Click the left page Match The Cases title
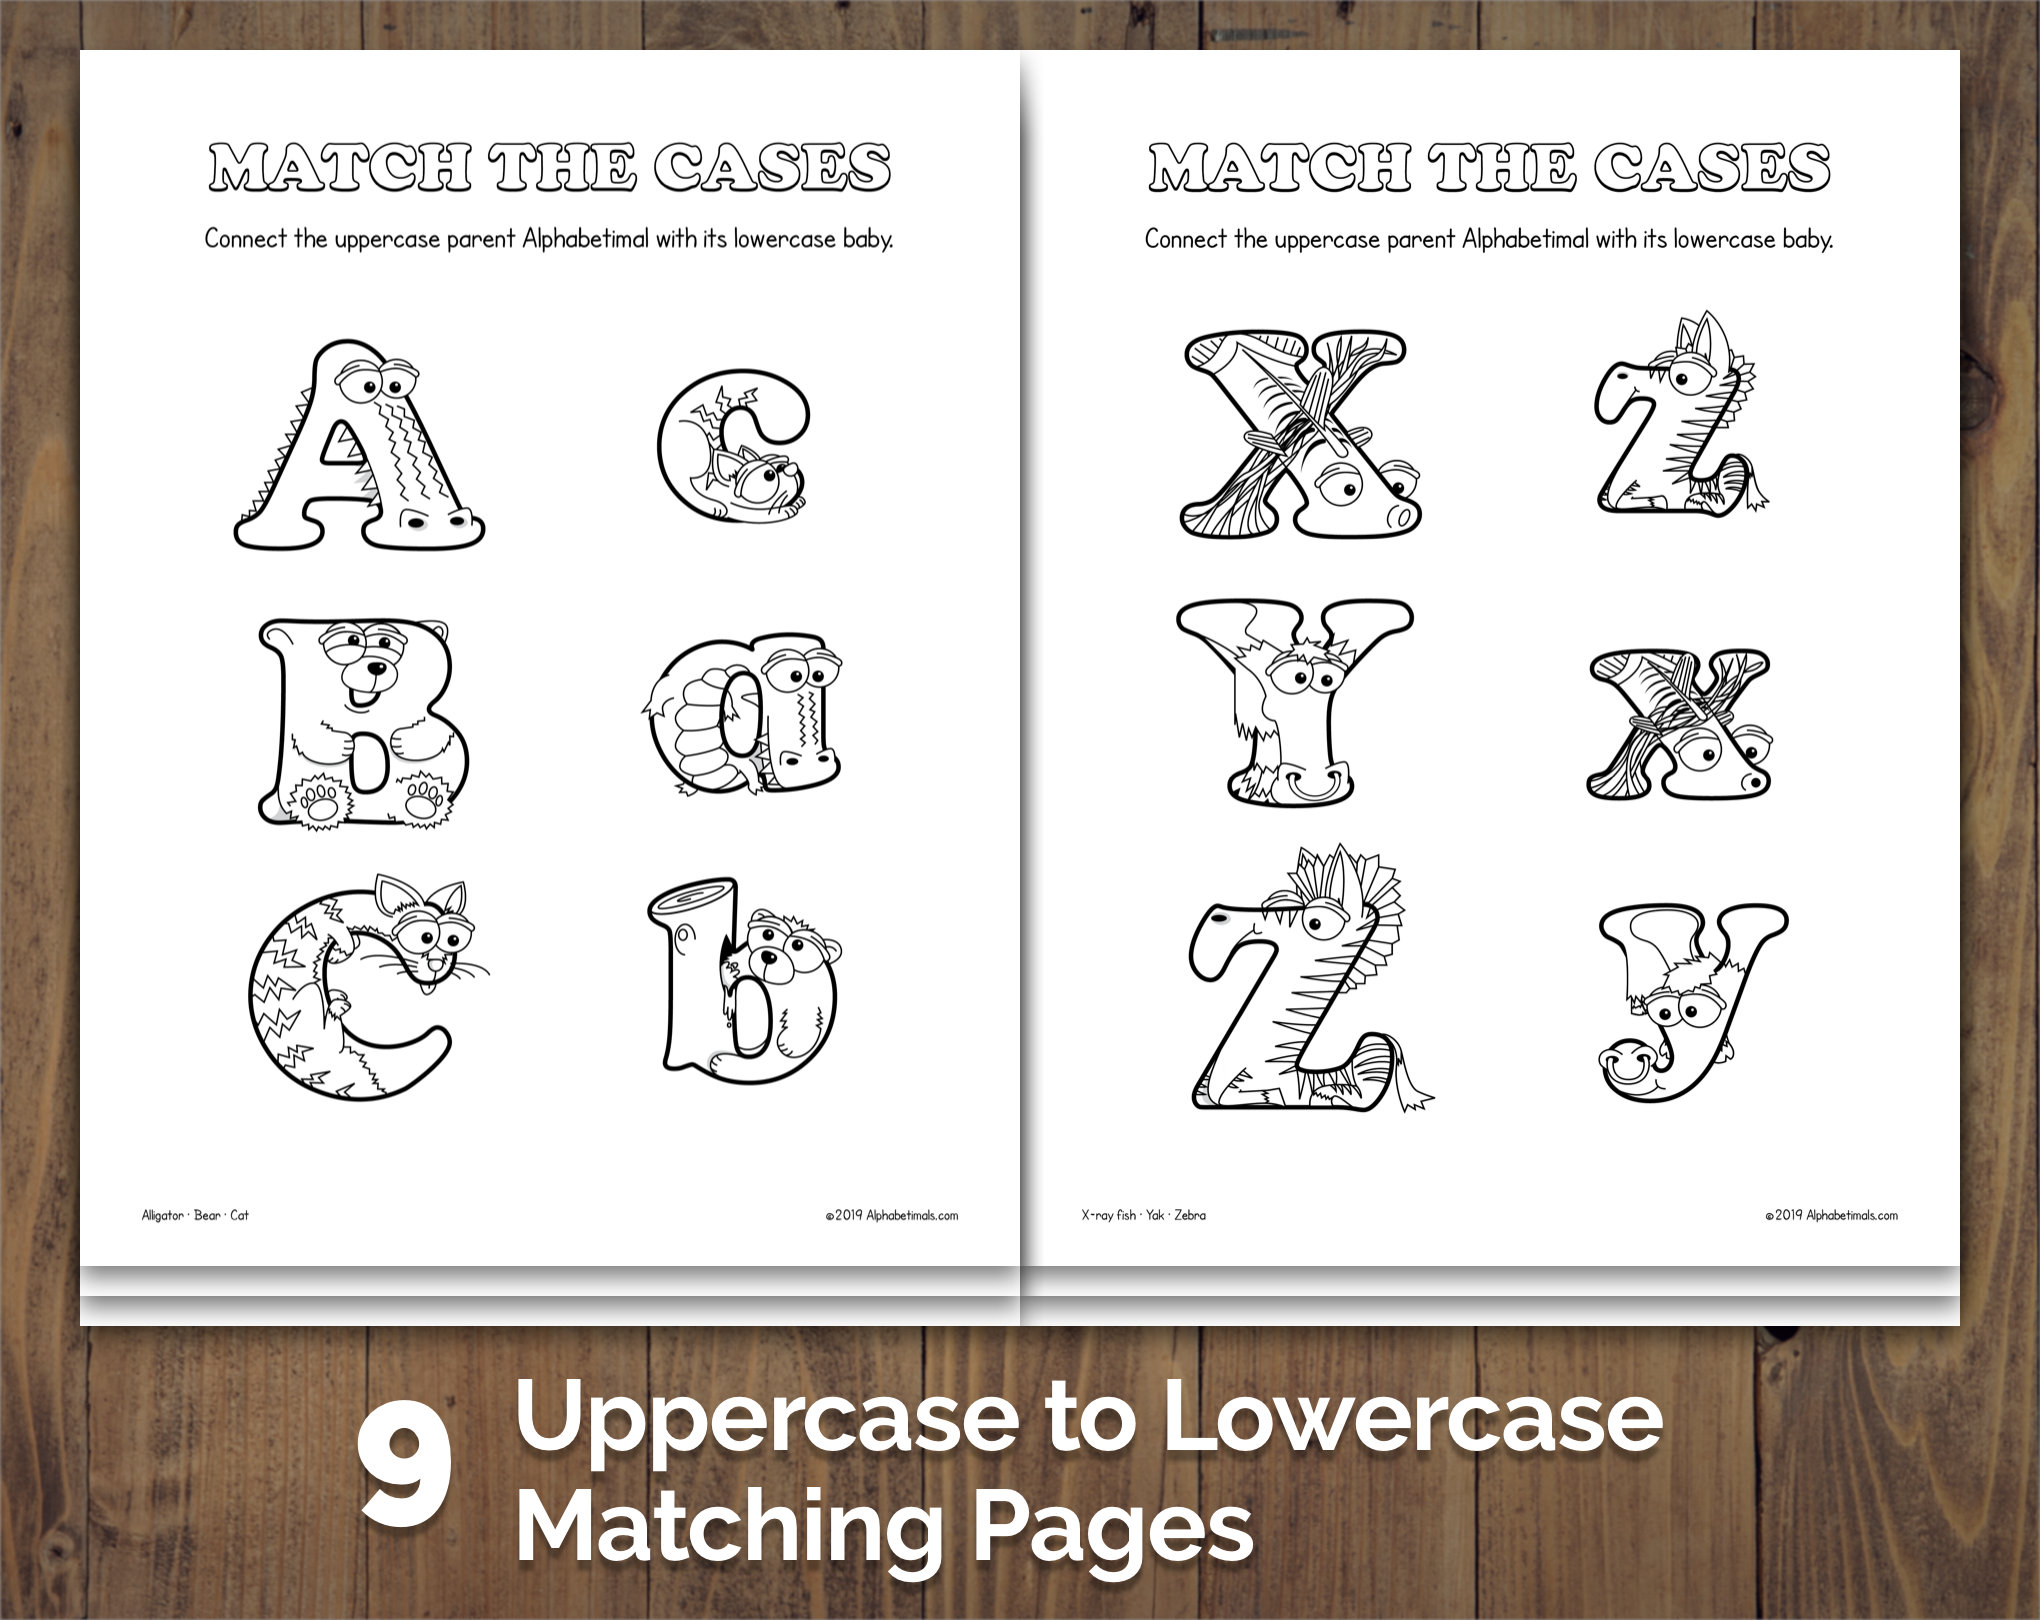2040x1620 pixels. [549, 167]
